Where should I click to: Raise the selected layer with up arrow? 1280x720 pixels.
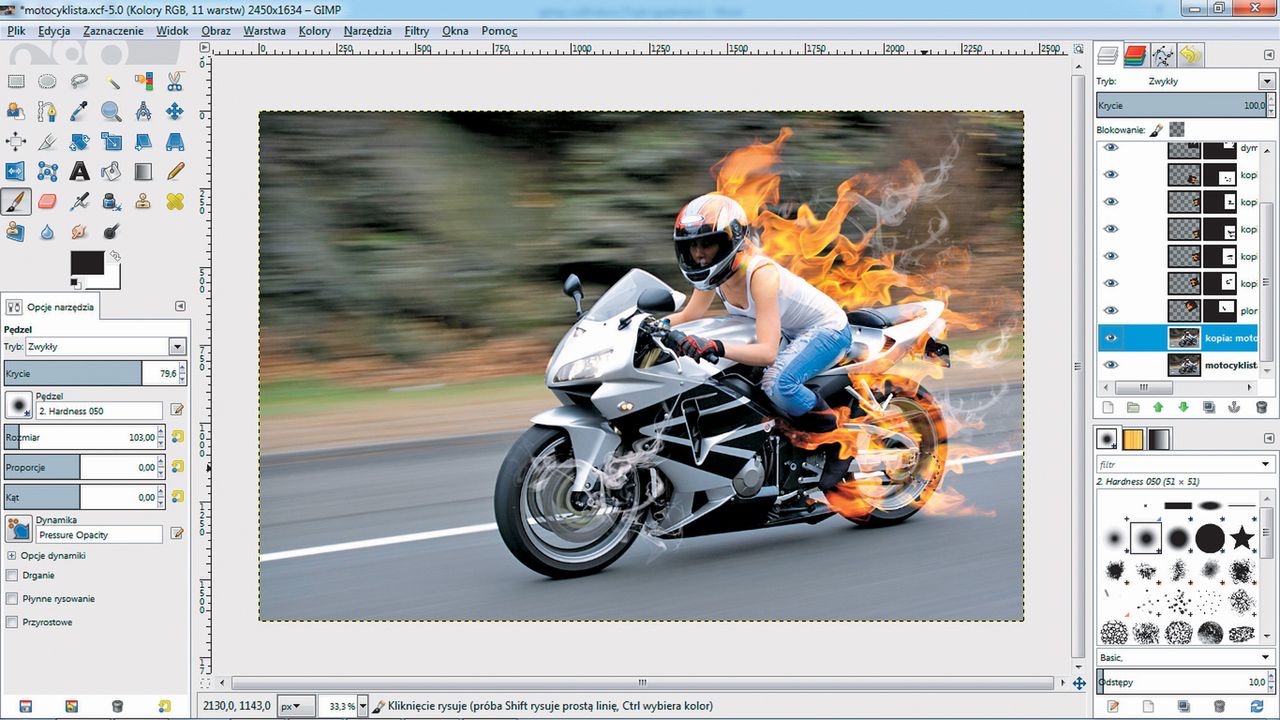[x=1158, y=407]
